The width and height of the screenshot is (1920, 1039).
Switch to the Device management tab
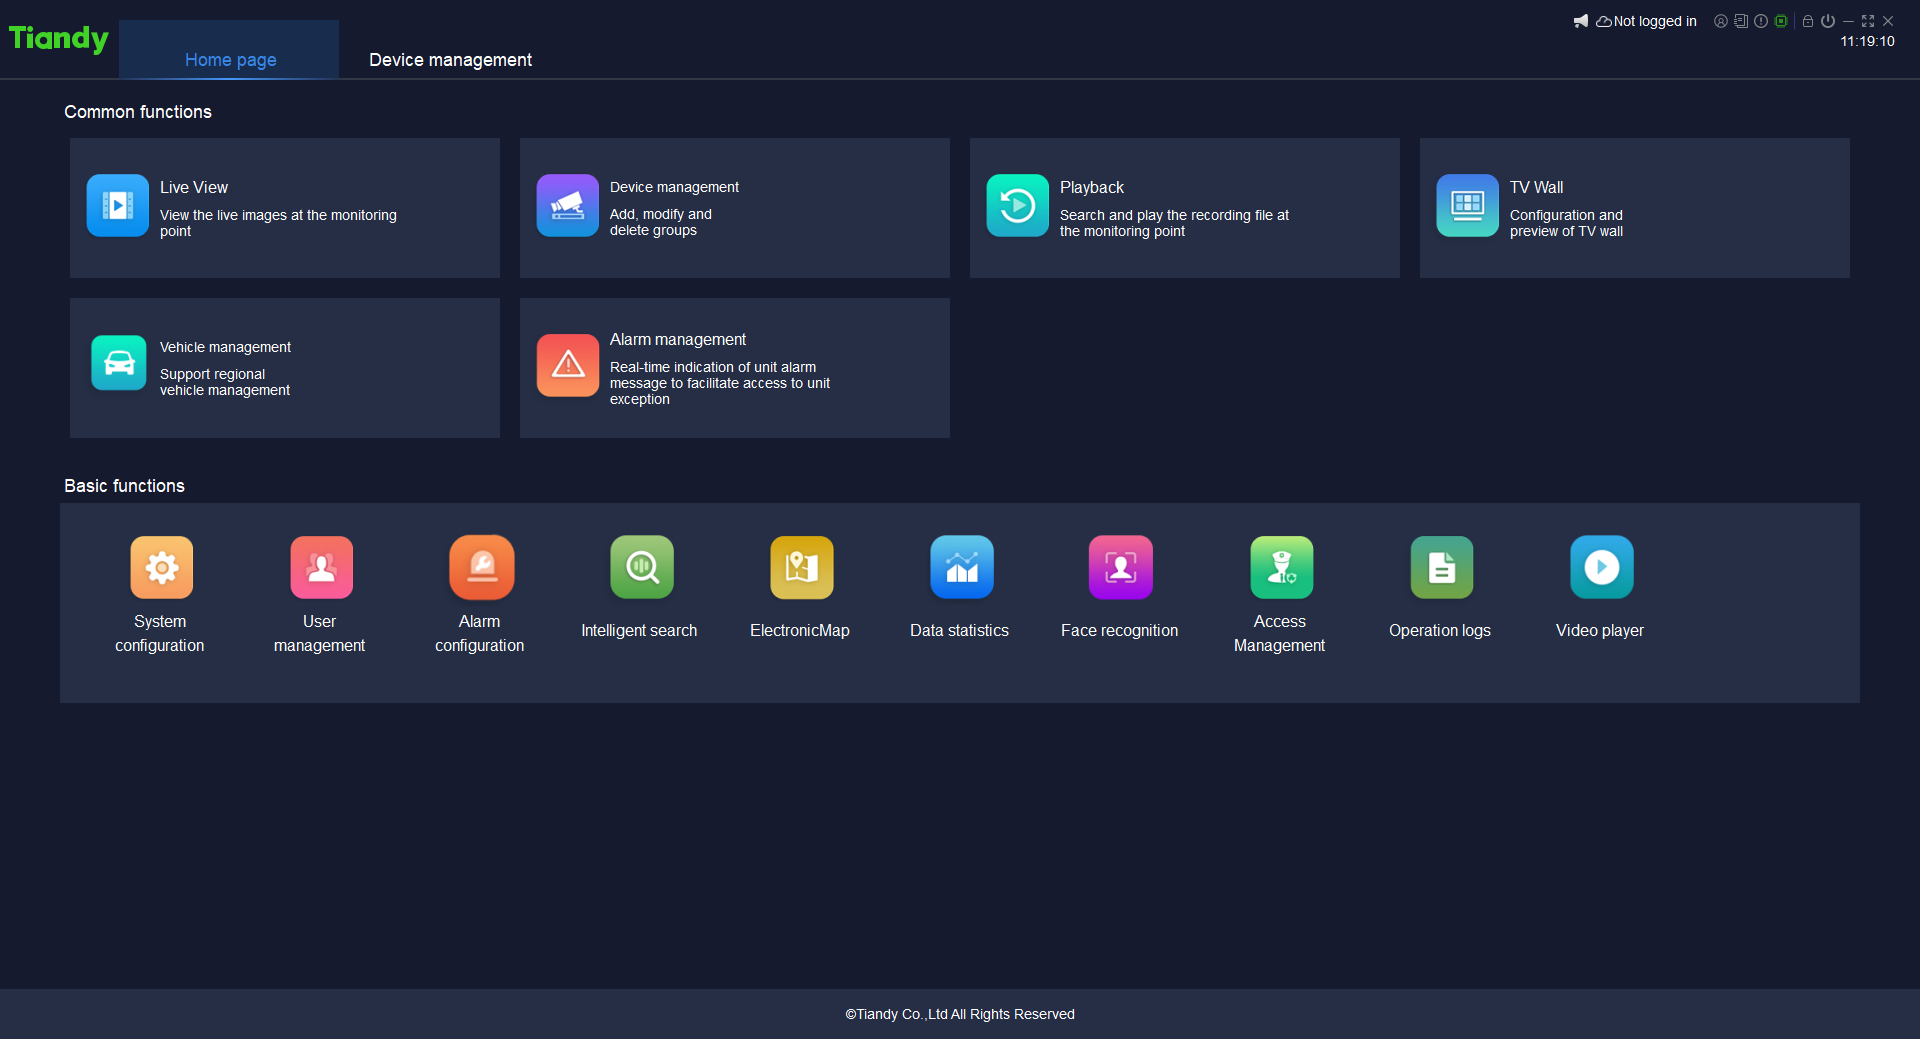coord(450,60)
